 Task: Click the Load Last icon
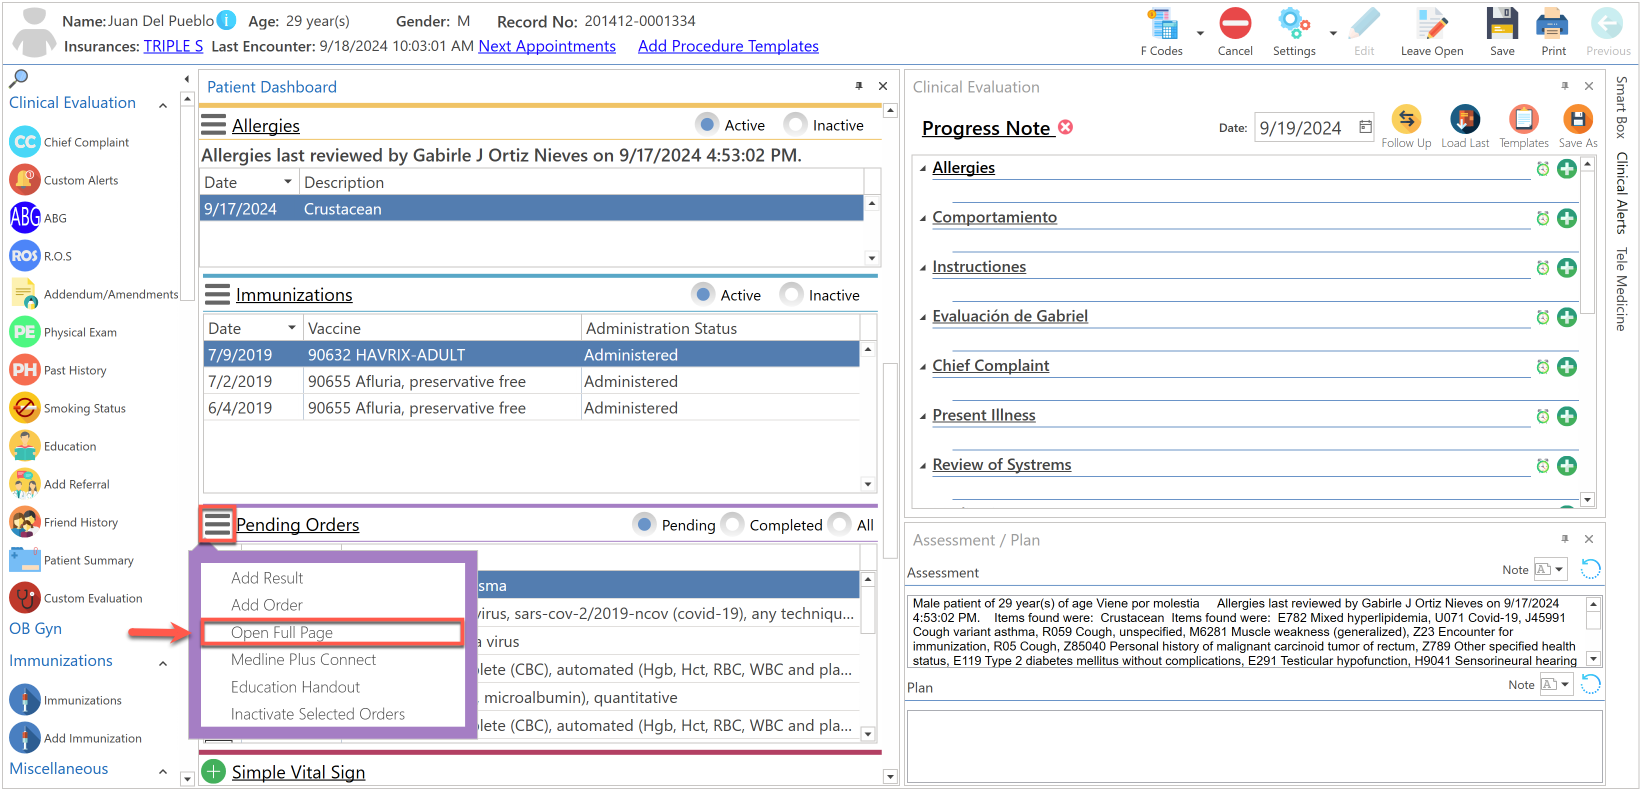(x=1465, y=120)
